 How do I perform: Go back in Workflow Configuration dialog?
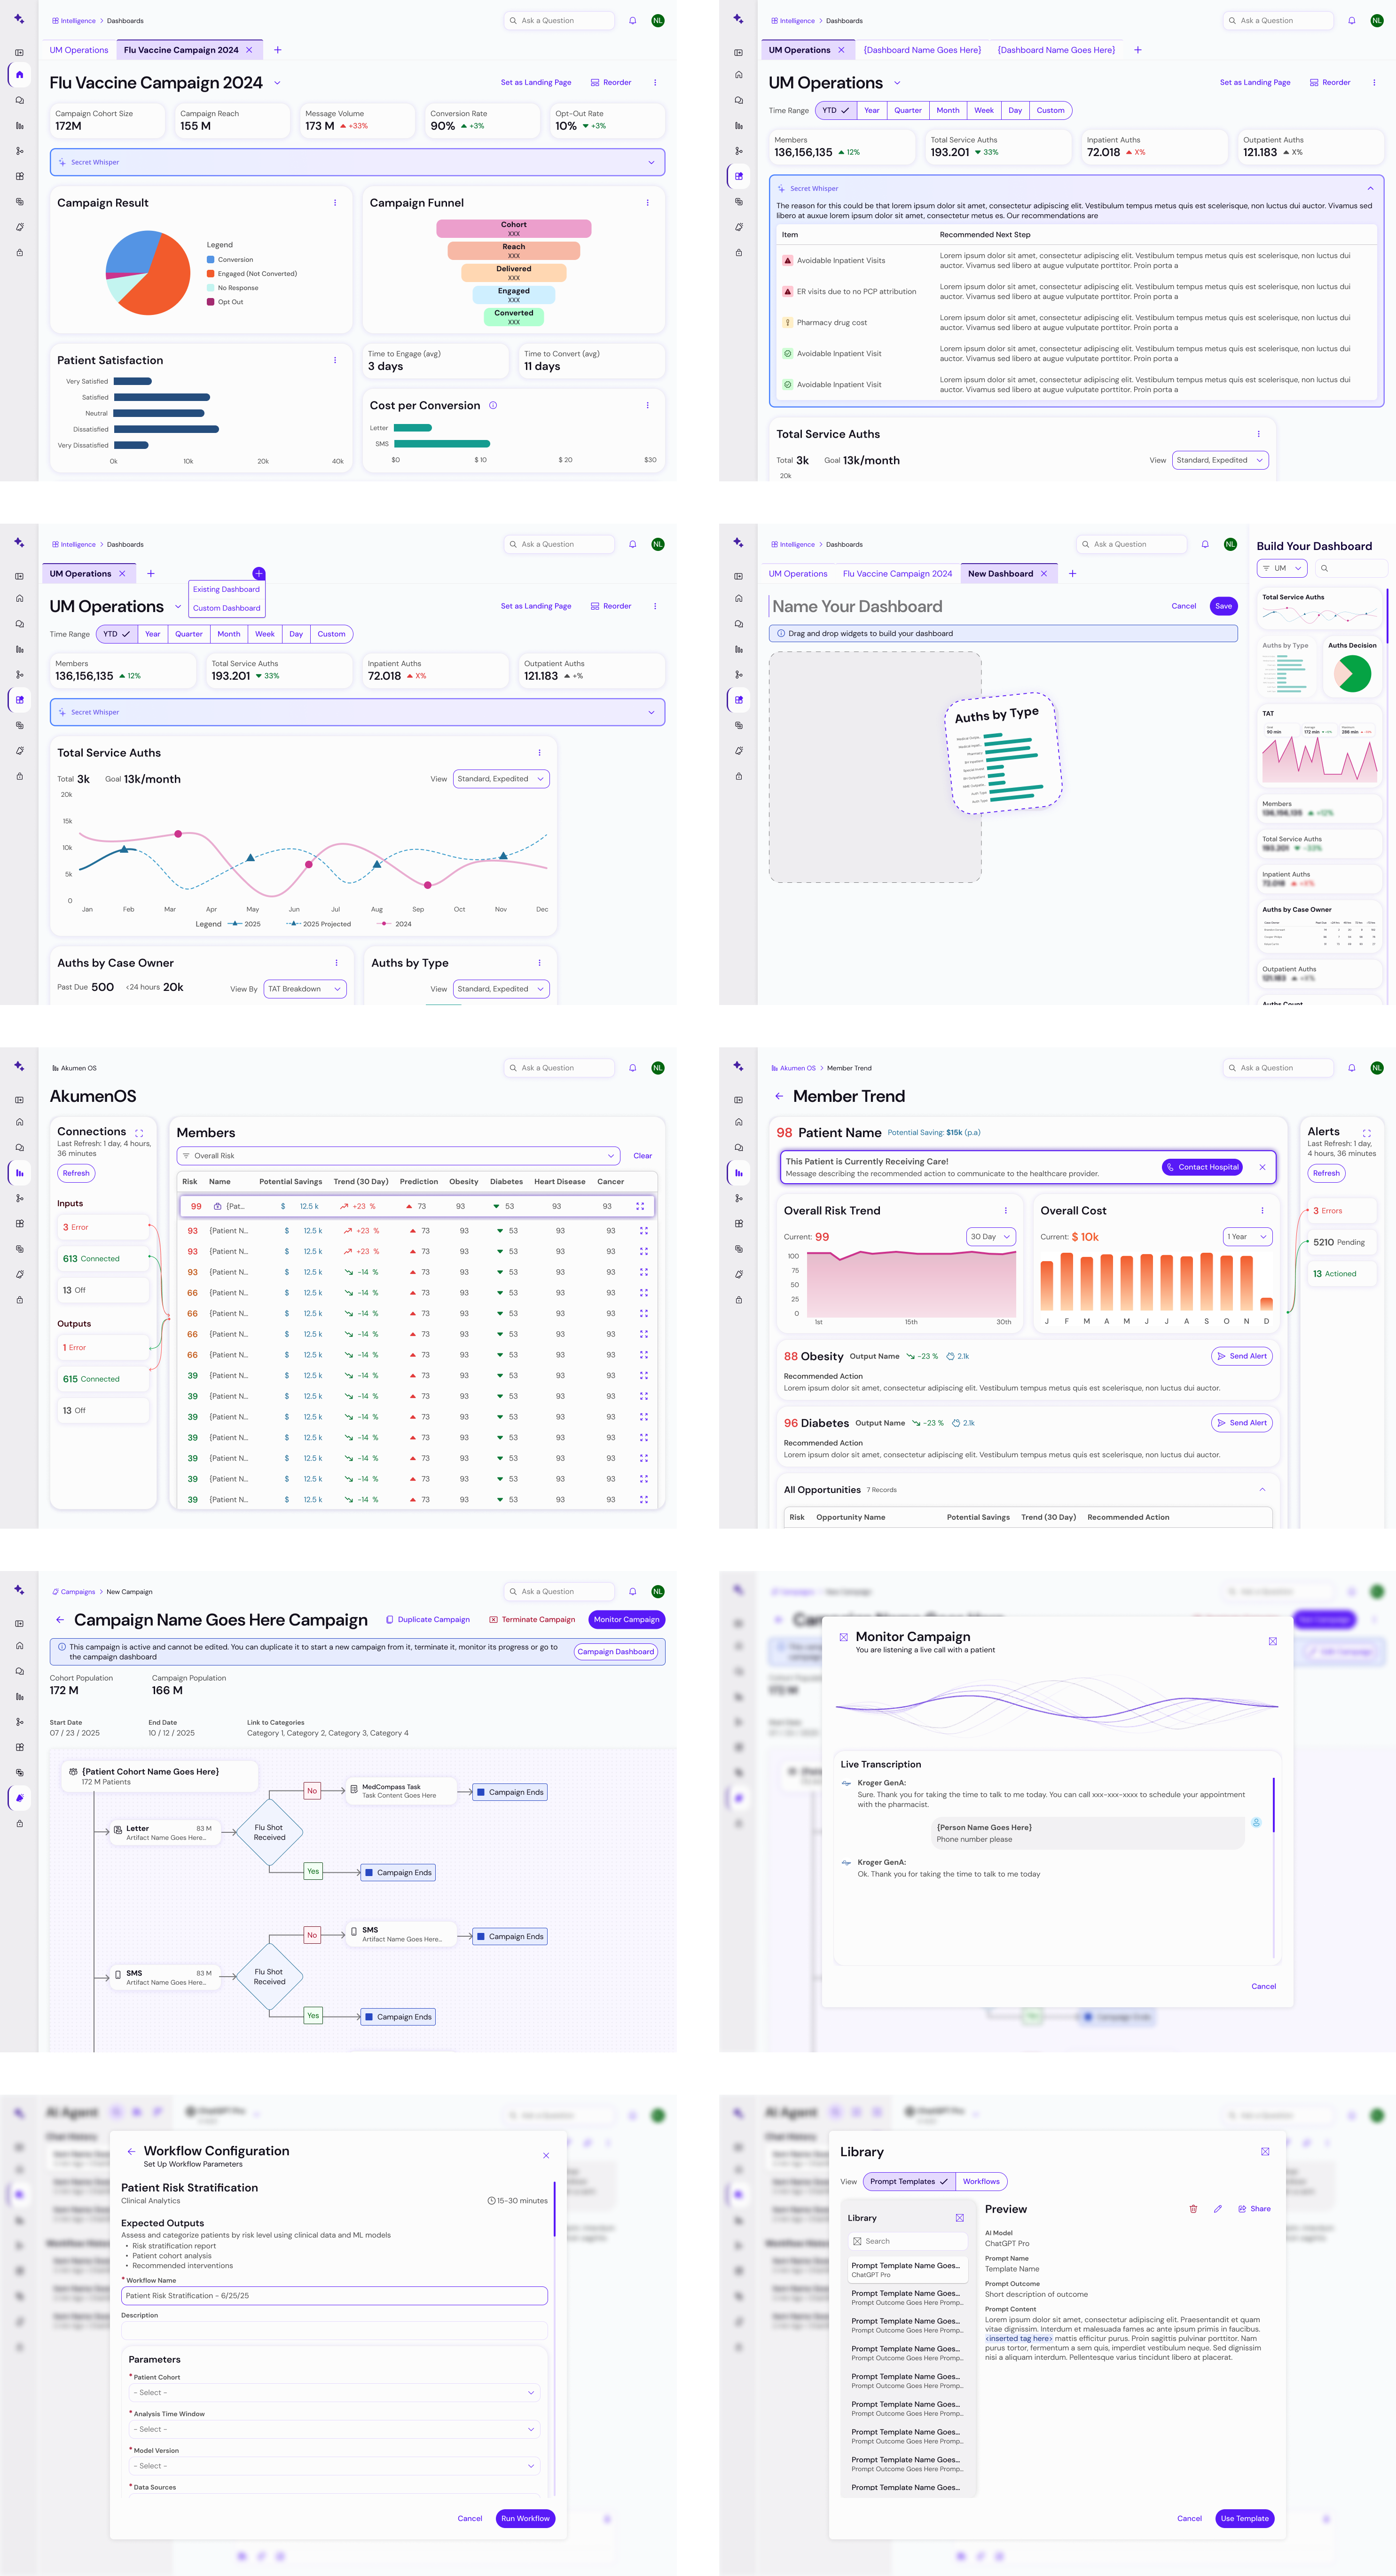click(131, 2151)
